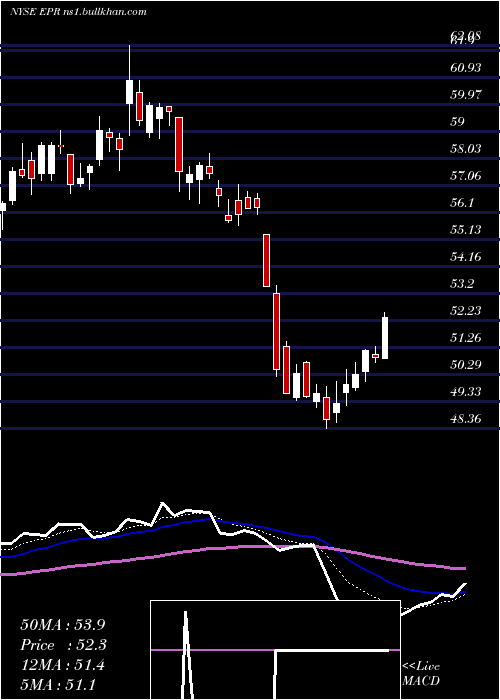Image resolution: width=500 pixels, height=700 pixels.
Task: Click the 48.36 price axis label
Action: (x=466, y=419)
